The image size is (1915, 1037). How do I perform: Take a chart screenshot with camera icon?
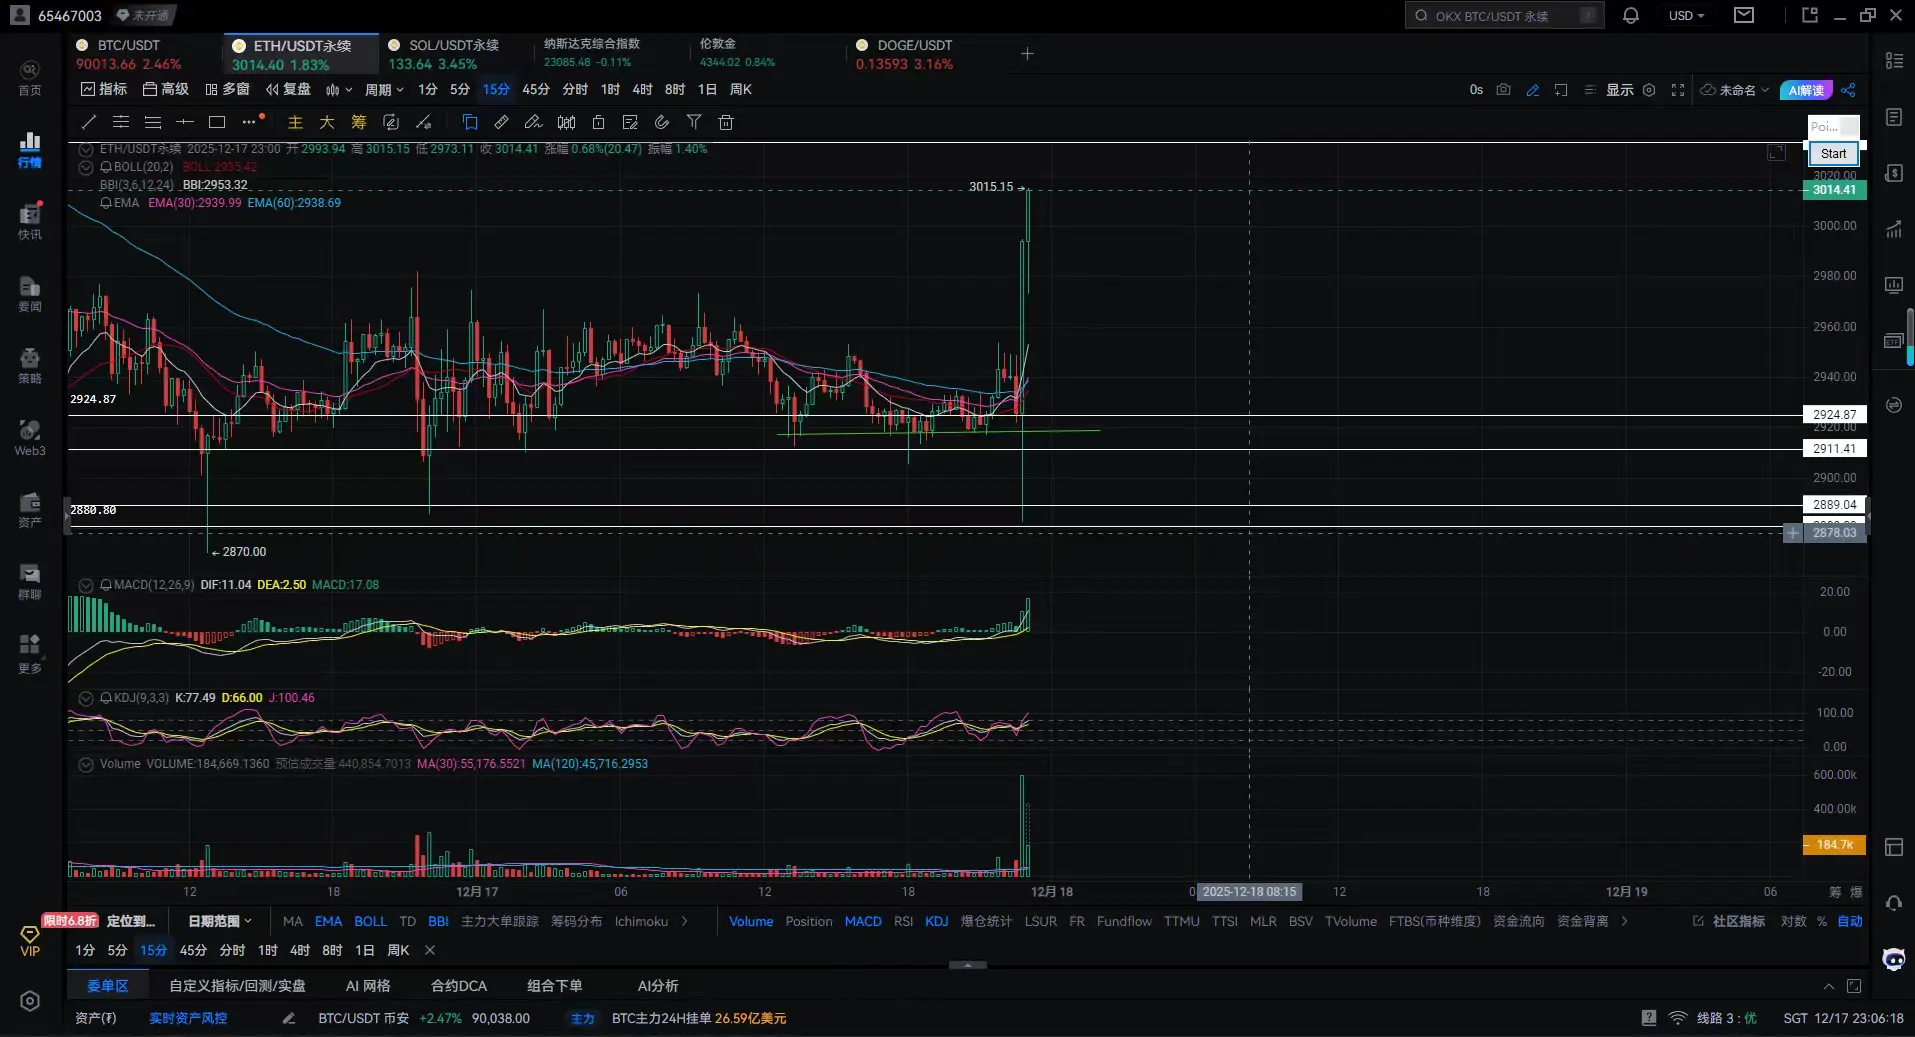tap(1503, 90)
